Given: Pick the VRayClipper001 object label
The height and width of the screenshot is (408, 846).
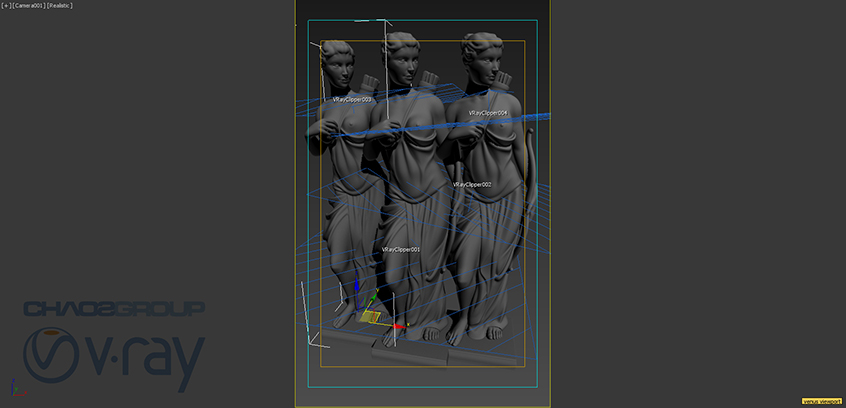Looking at the screenshot, I should coord(401,249).
